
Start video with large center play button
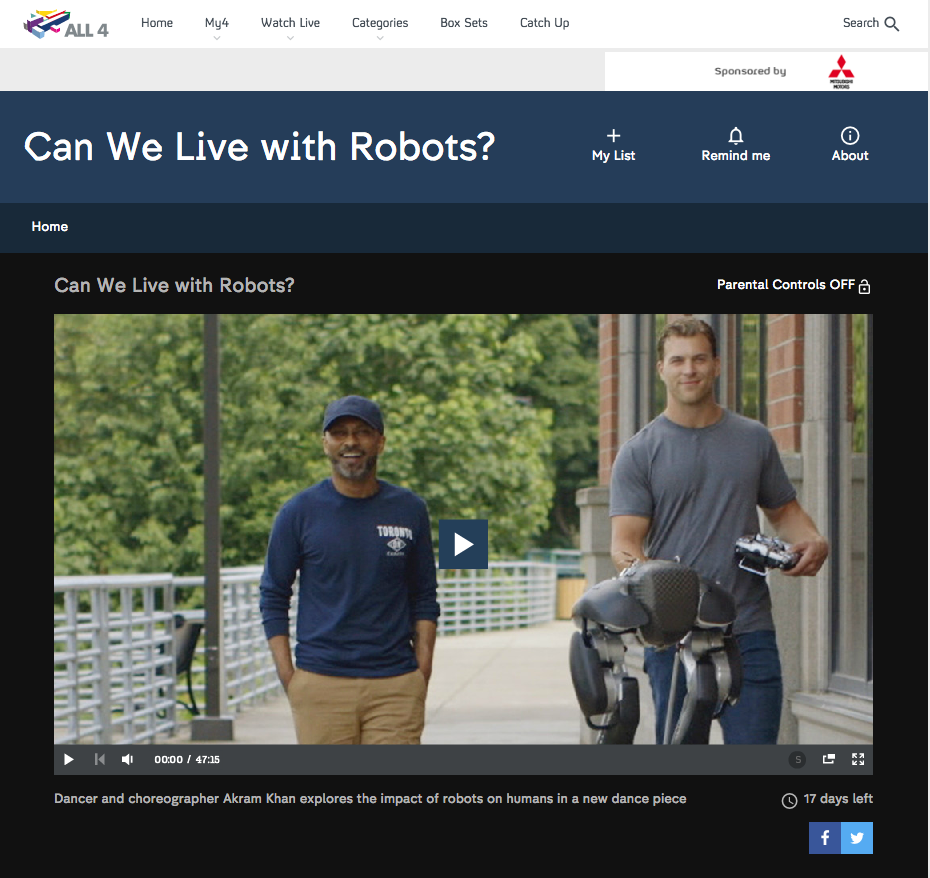463,544
